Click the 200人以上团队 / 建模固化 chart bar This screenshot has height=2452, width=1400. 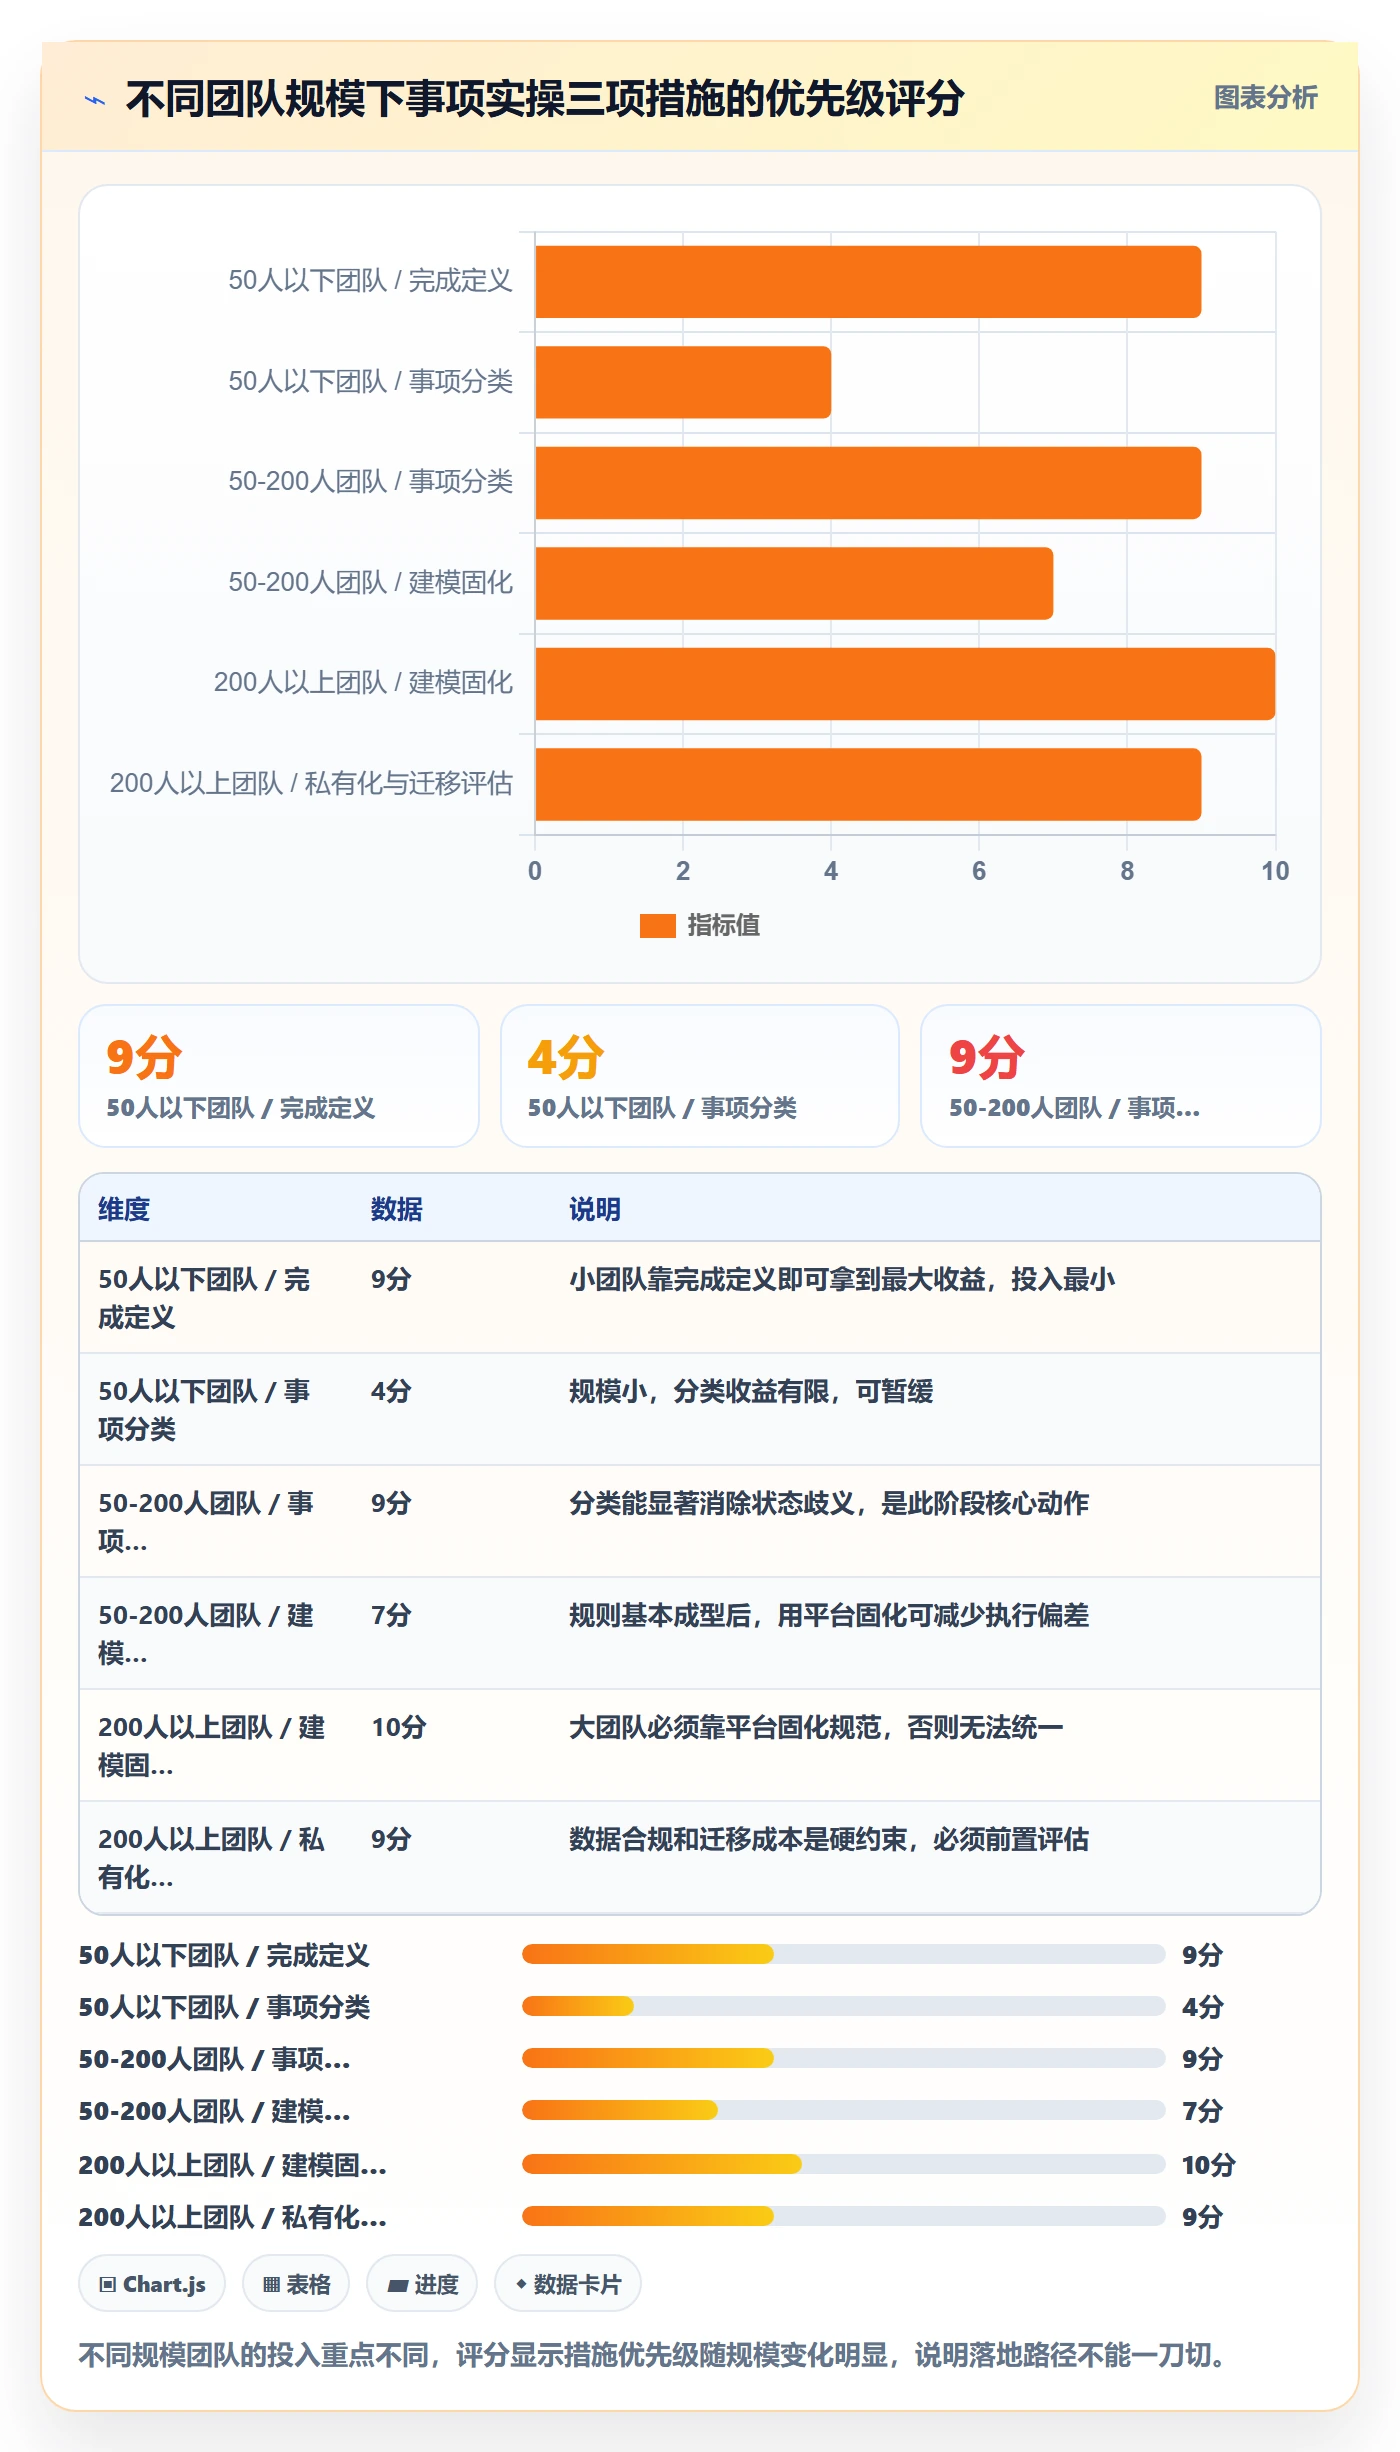(905, 684)
